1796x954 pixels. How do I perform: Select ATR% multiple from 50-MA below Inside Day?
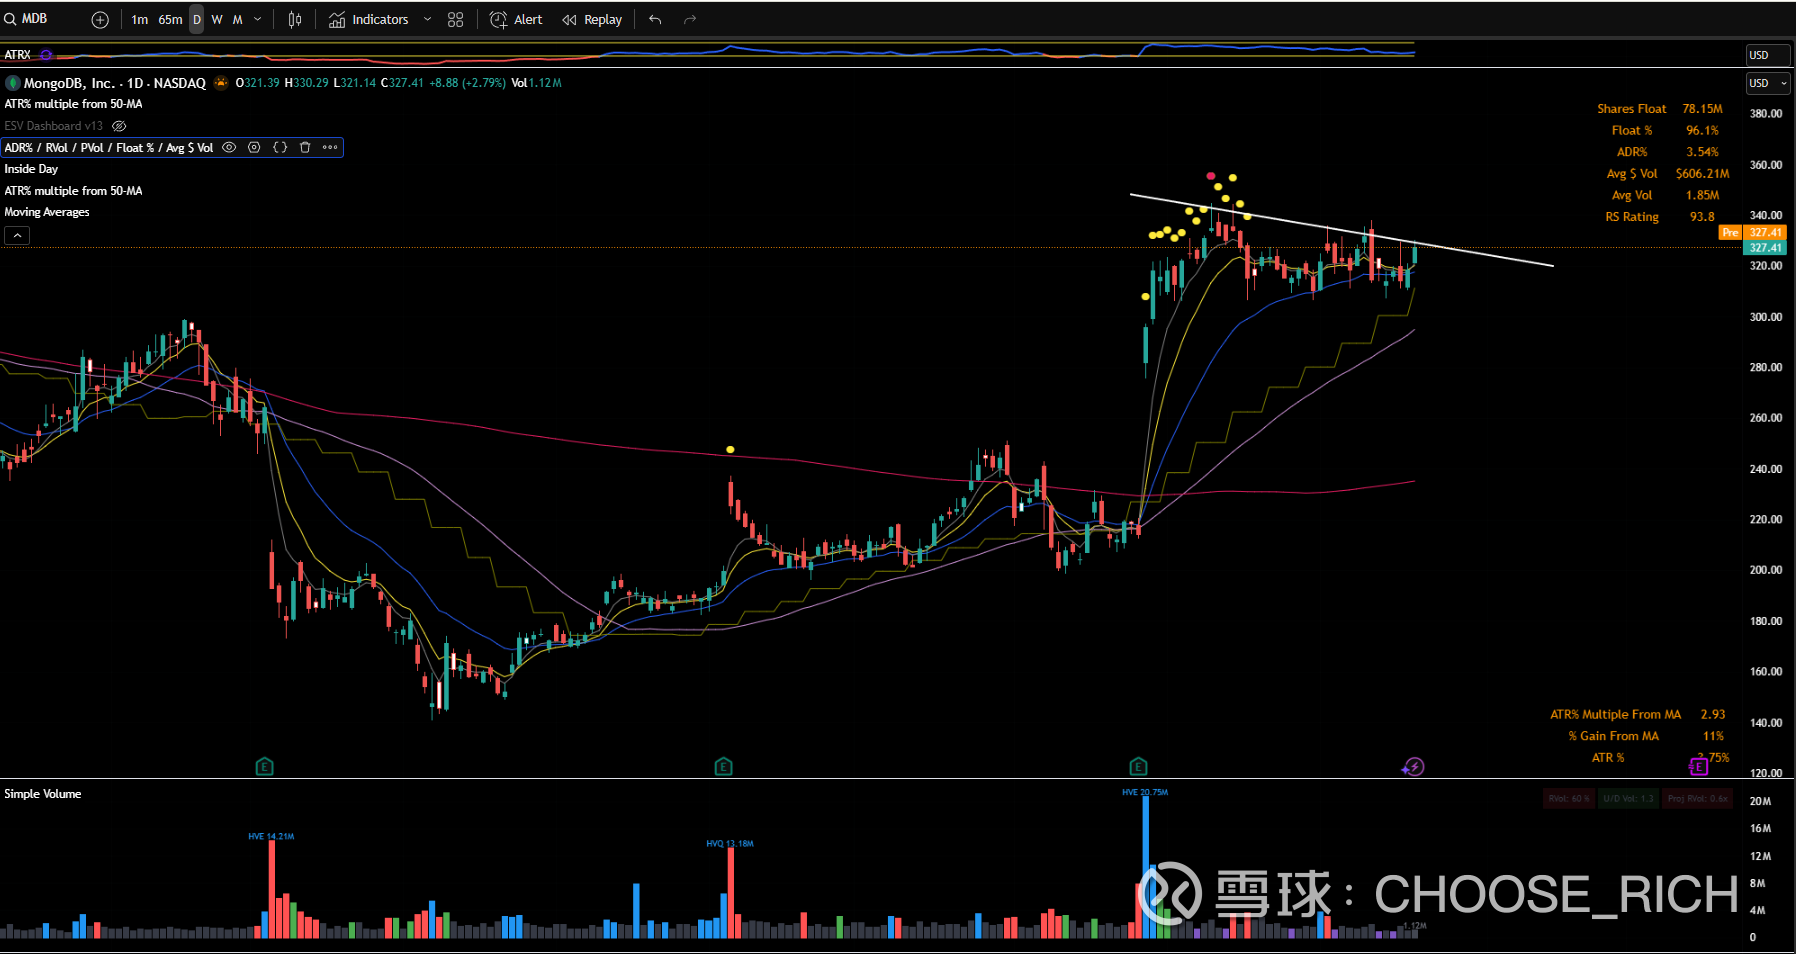pos(73,191)
